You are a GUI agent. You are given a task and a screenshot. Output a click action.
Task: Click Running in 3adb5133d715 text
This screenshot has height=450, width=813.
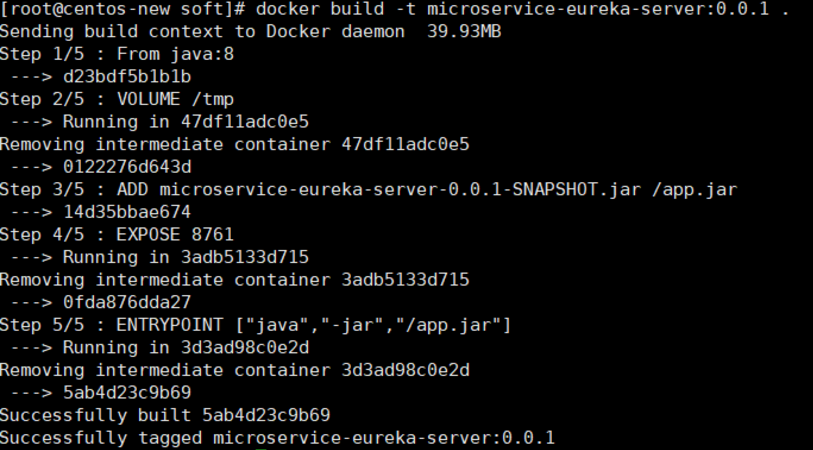[x=186, y=257]
